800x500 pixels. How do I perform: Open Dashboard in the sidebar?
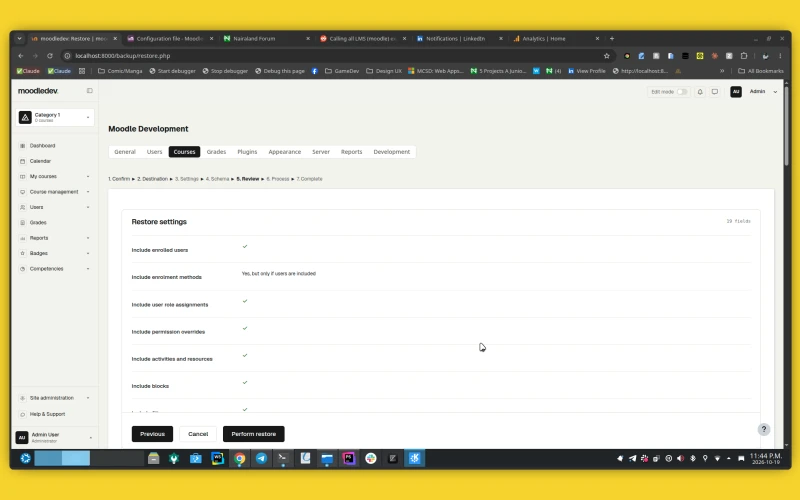point(42,145)
